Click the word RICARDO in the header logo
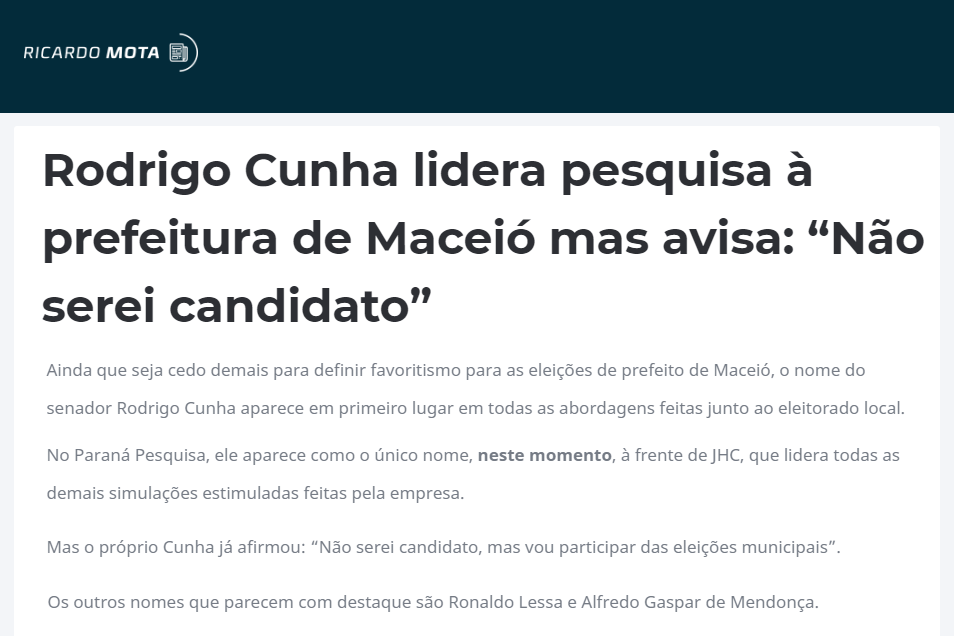Viewport: 954px width, 636px height. click(61, 53)
